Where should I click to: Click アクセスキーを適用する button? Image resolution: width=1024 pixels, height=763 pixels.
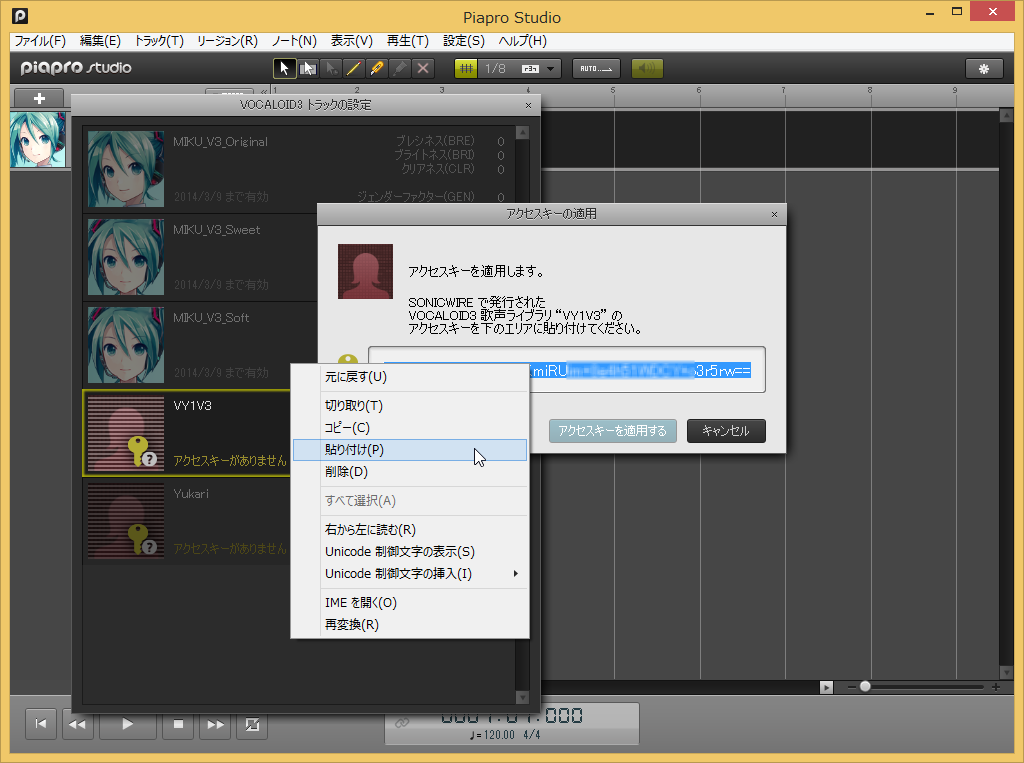pyautogui.click(x=613, y=431)
